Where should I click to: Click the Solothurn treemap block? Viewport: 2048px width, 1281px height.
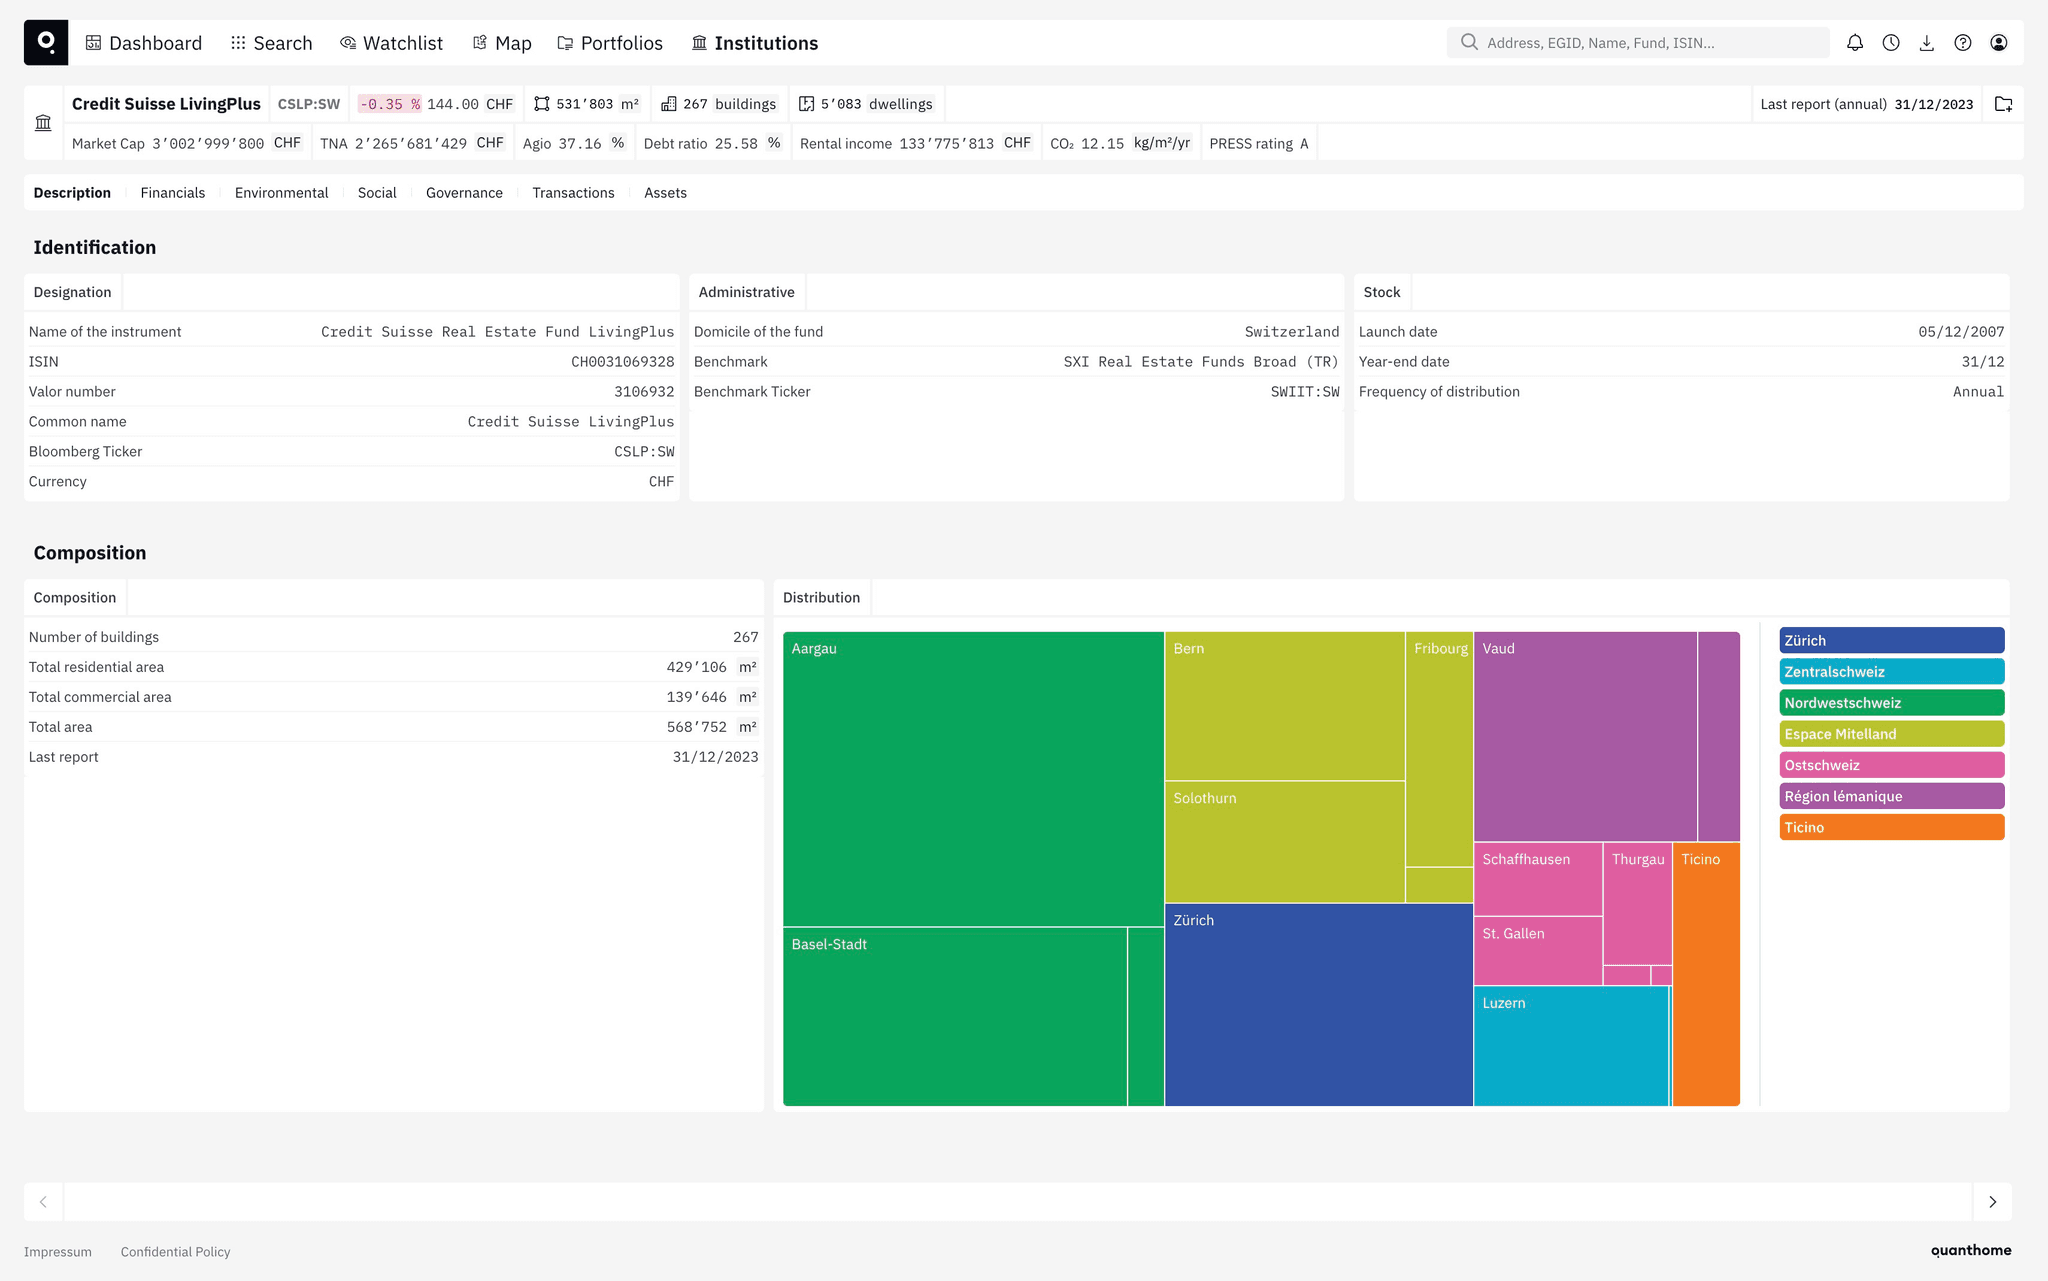[1285, 842]
